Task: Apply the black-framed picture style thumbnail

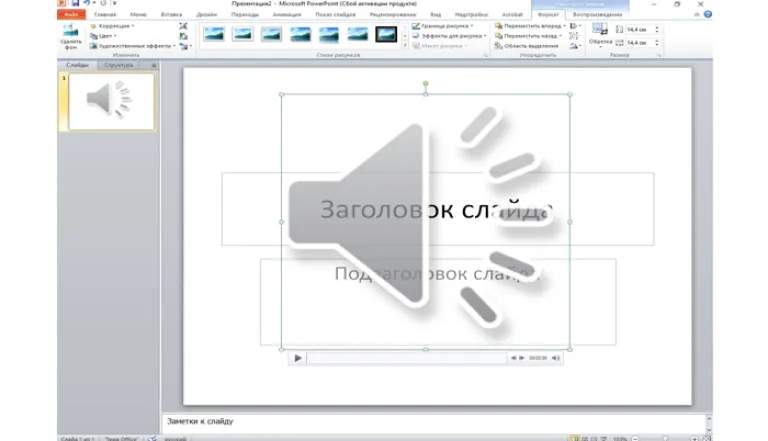Action: click(386, 34)
